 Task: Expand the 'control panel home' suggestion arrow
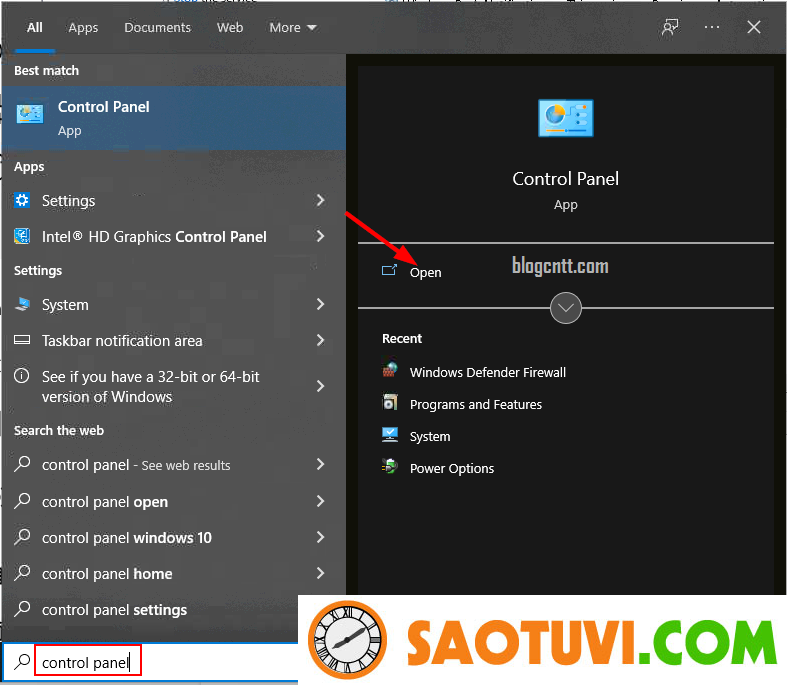pos(320,573)
